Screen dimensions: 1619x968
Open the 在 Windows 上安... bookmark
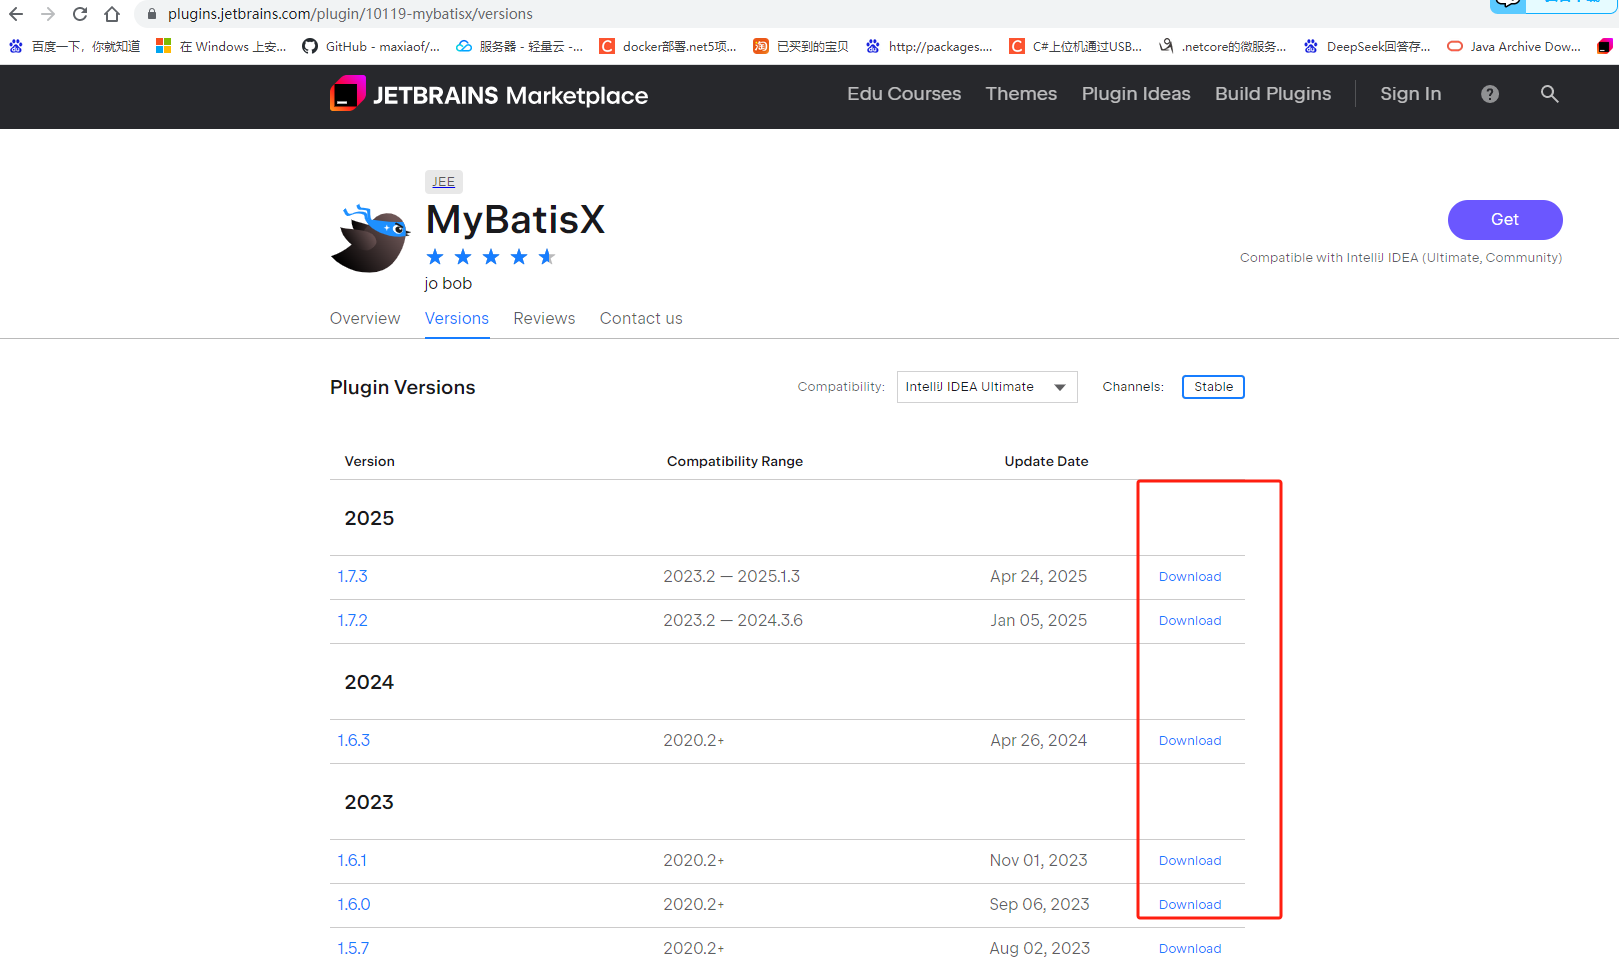(x=221, y=46)
